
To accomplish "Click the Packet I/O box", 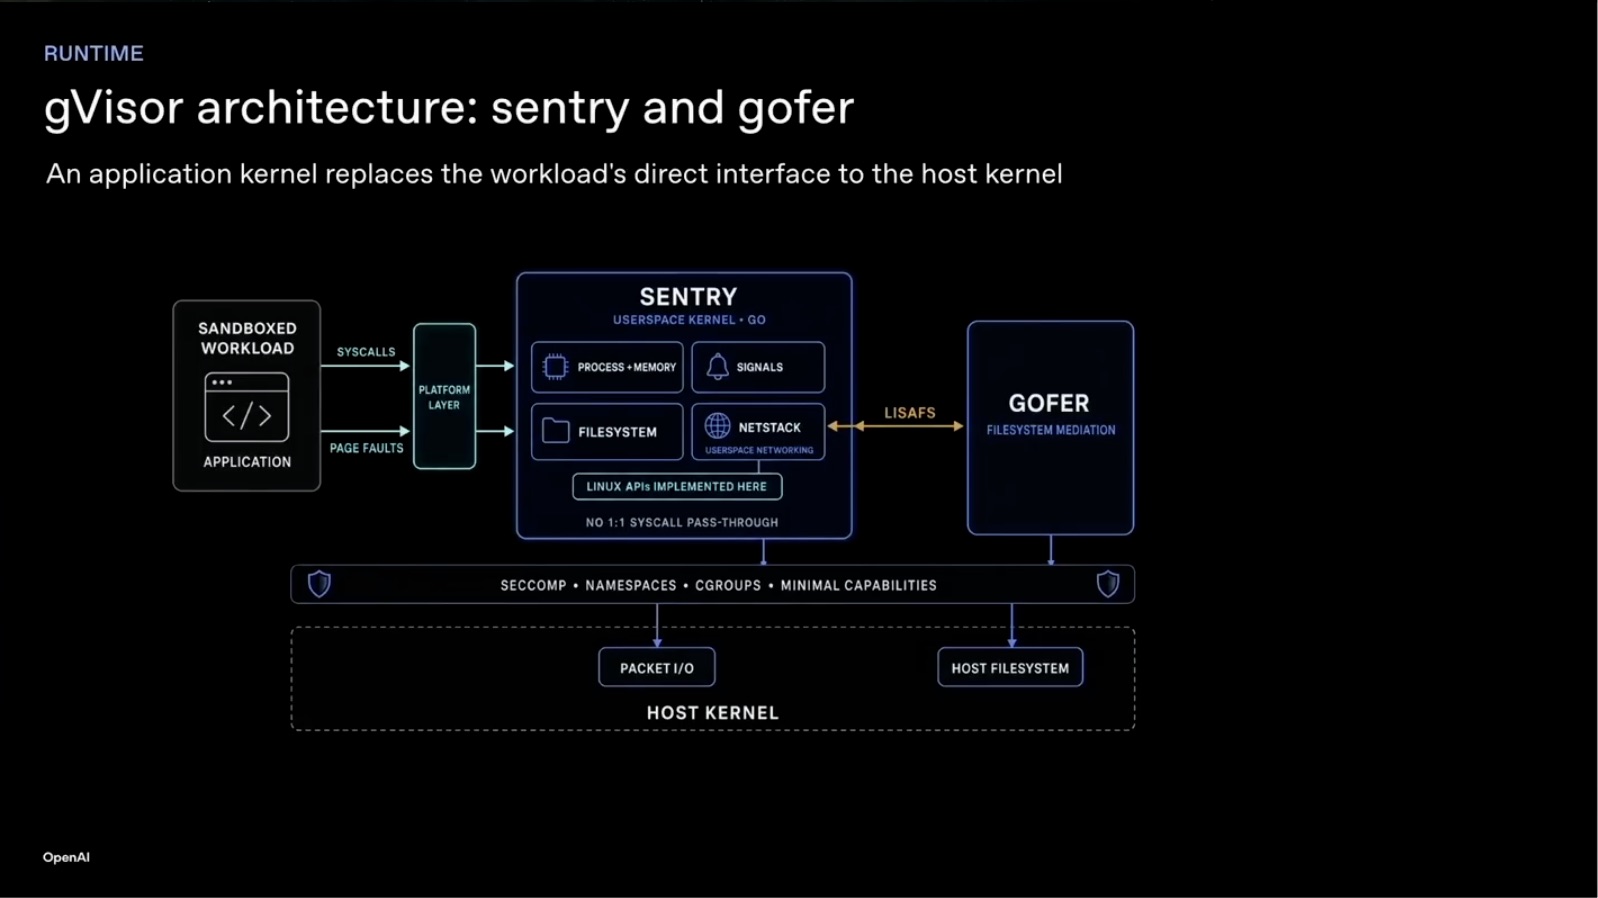I will point(657,668).
